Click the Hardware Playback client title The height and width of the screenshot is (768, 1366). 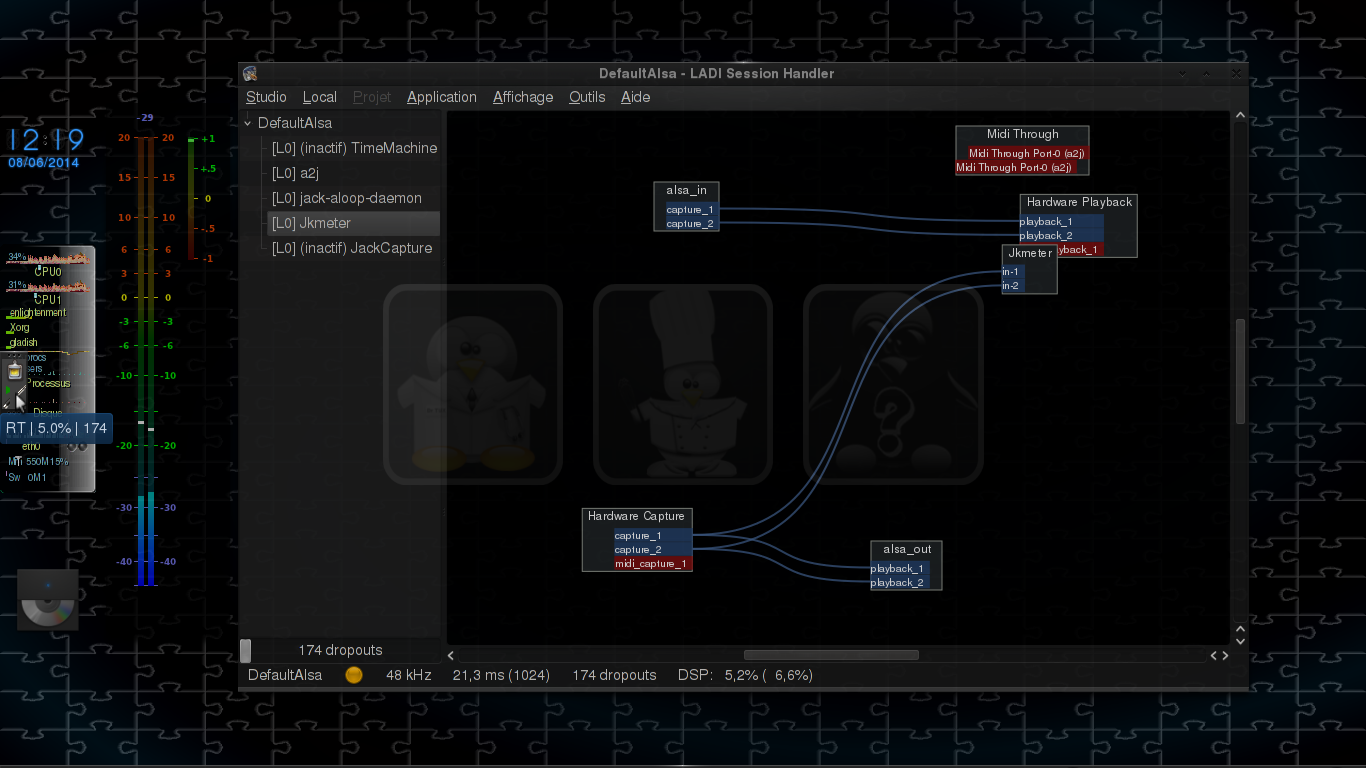(x=1079, y=202)
